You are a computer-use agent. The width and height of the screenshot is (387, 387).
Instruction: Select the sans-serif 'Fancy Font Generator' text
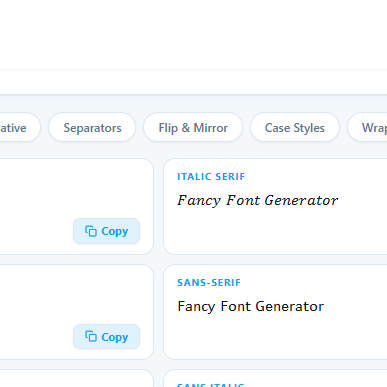coord(250,306)
